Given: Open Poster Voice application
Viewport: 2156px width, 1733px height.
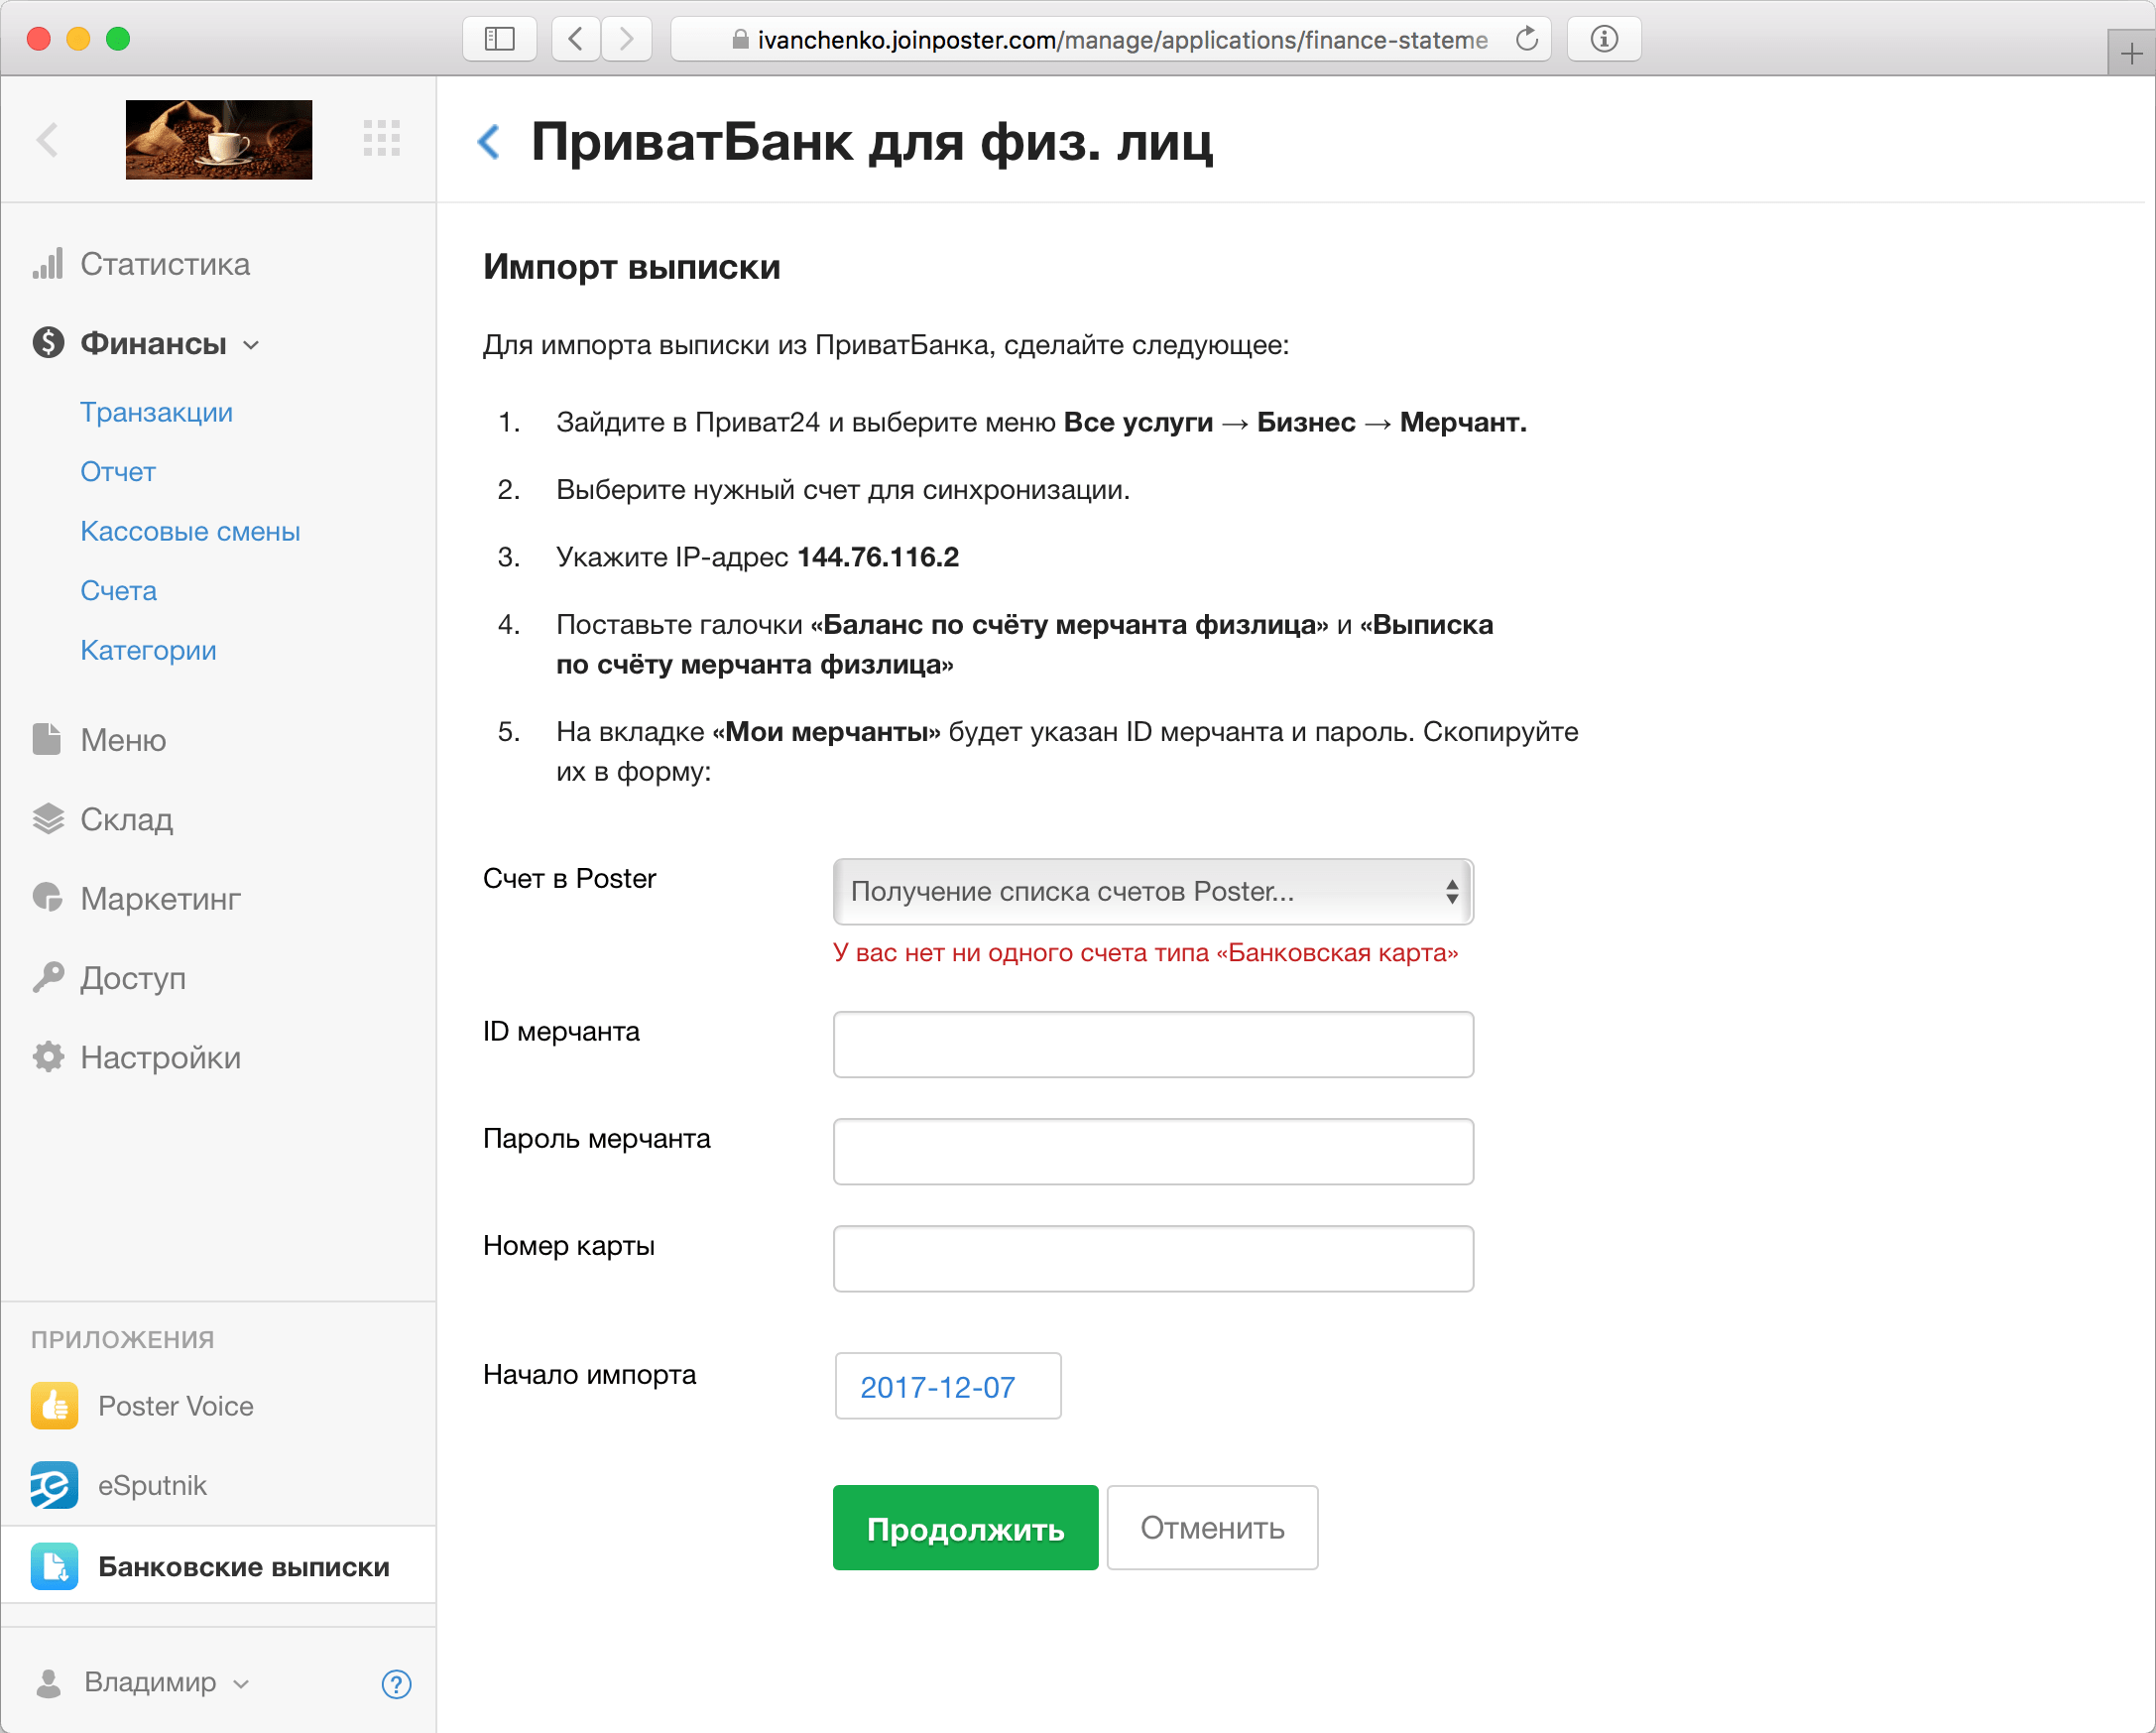Looking at the screenshot, I should pos(175,1406).
